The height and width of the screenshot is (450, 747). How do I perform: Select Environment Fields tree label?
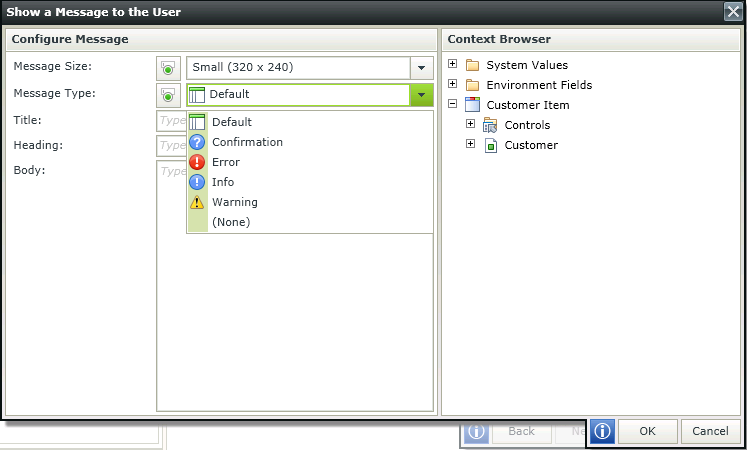click(539, 85)
